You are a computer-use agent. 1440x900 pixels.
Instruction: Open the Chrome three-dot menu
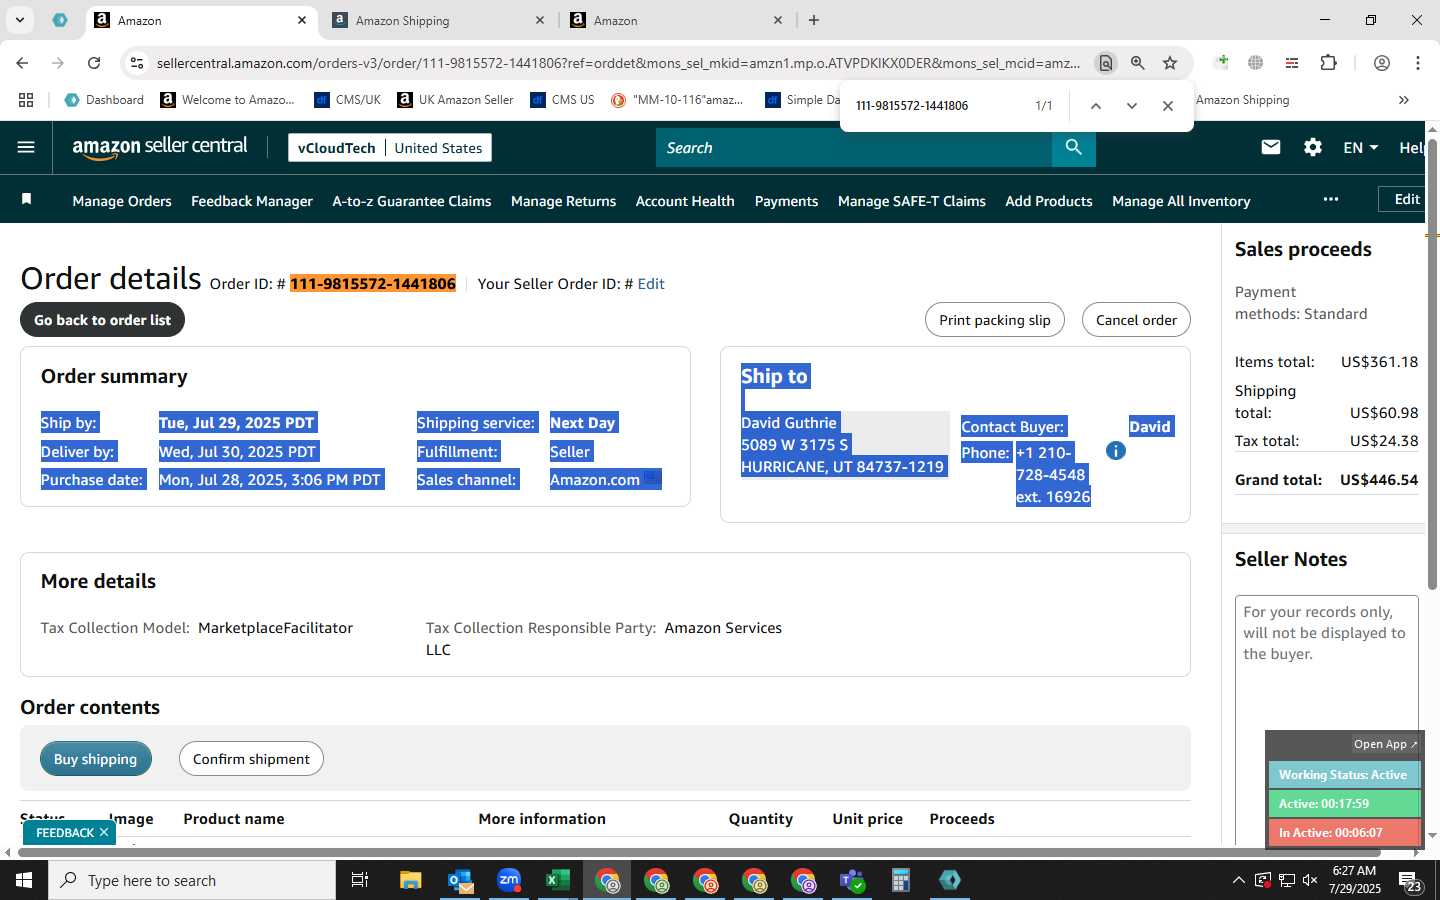click(1418, 63)
